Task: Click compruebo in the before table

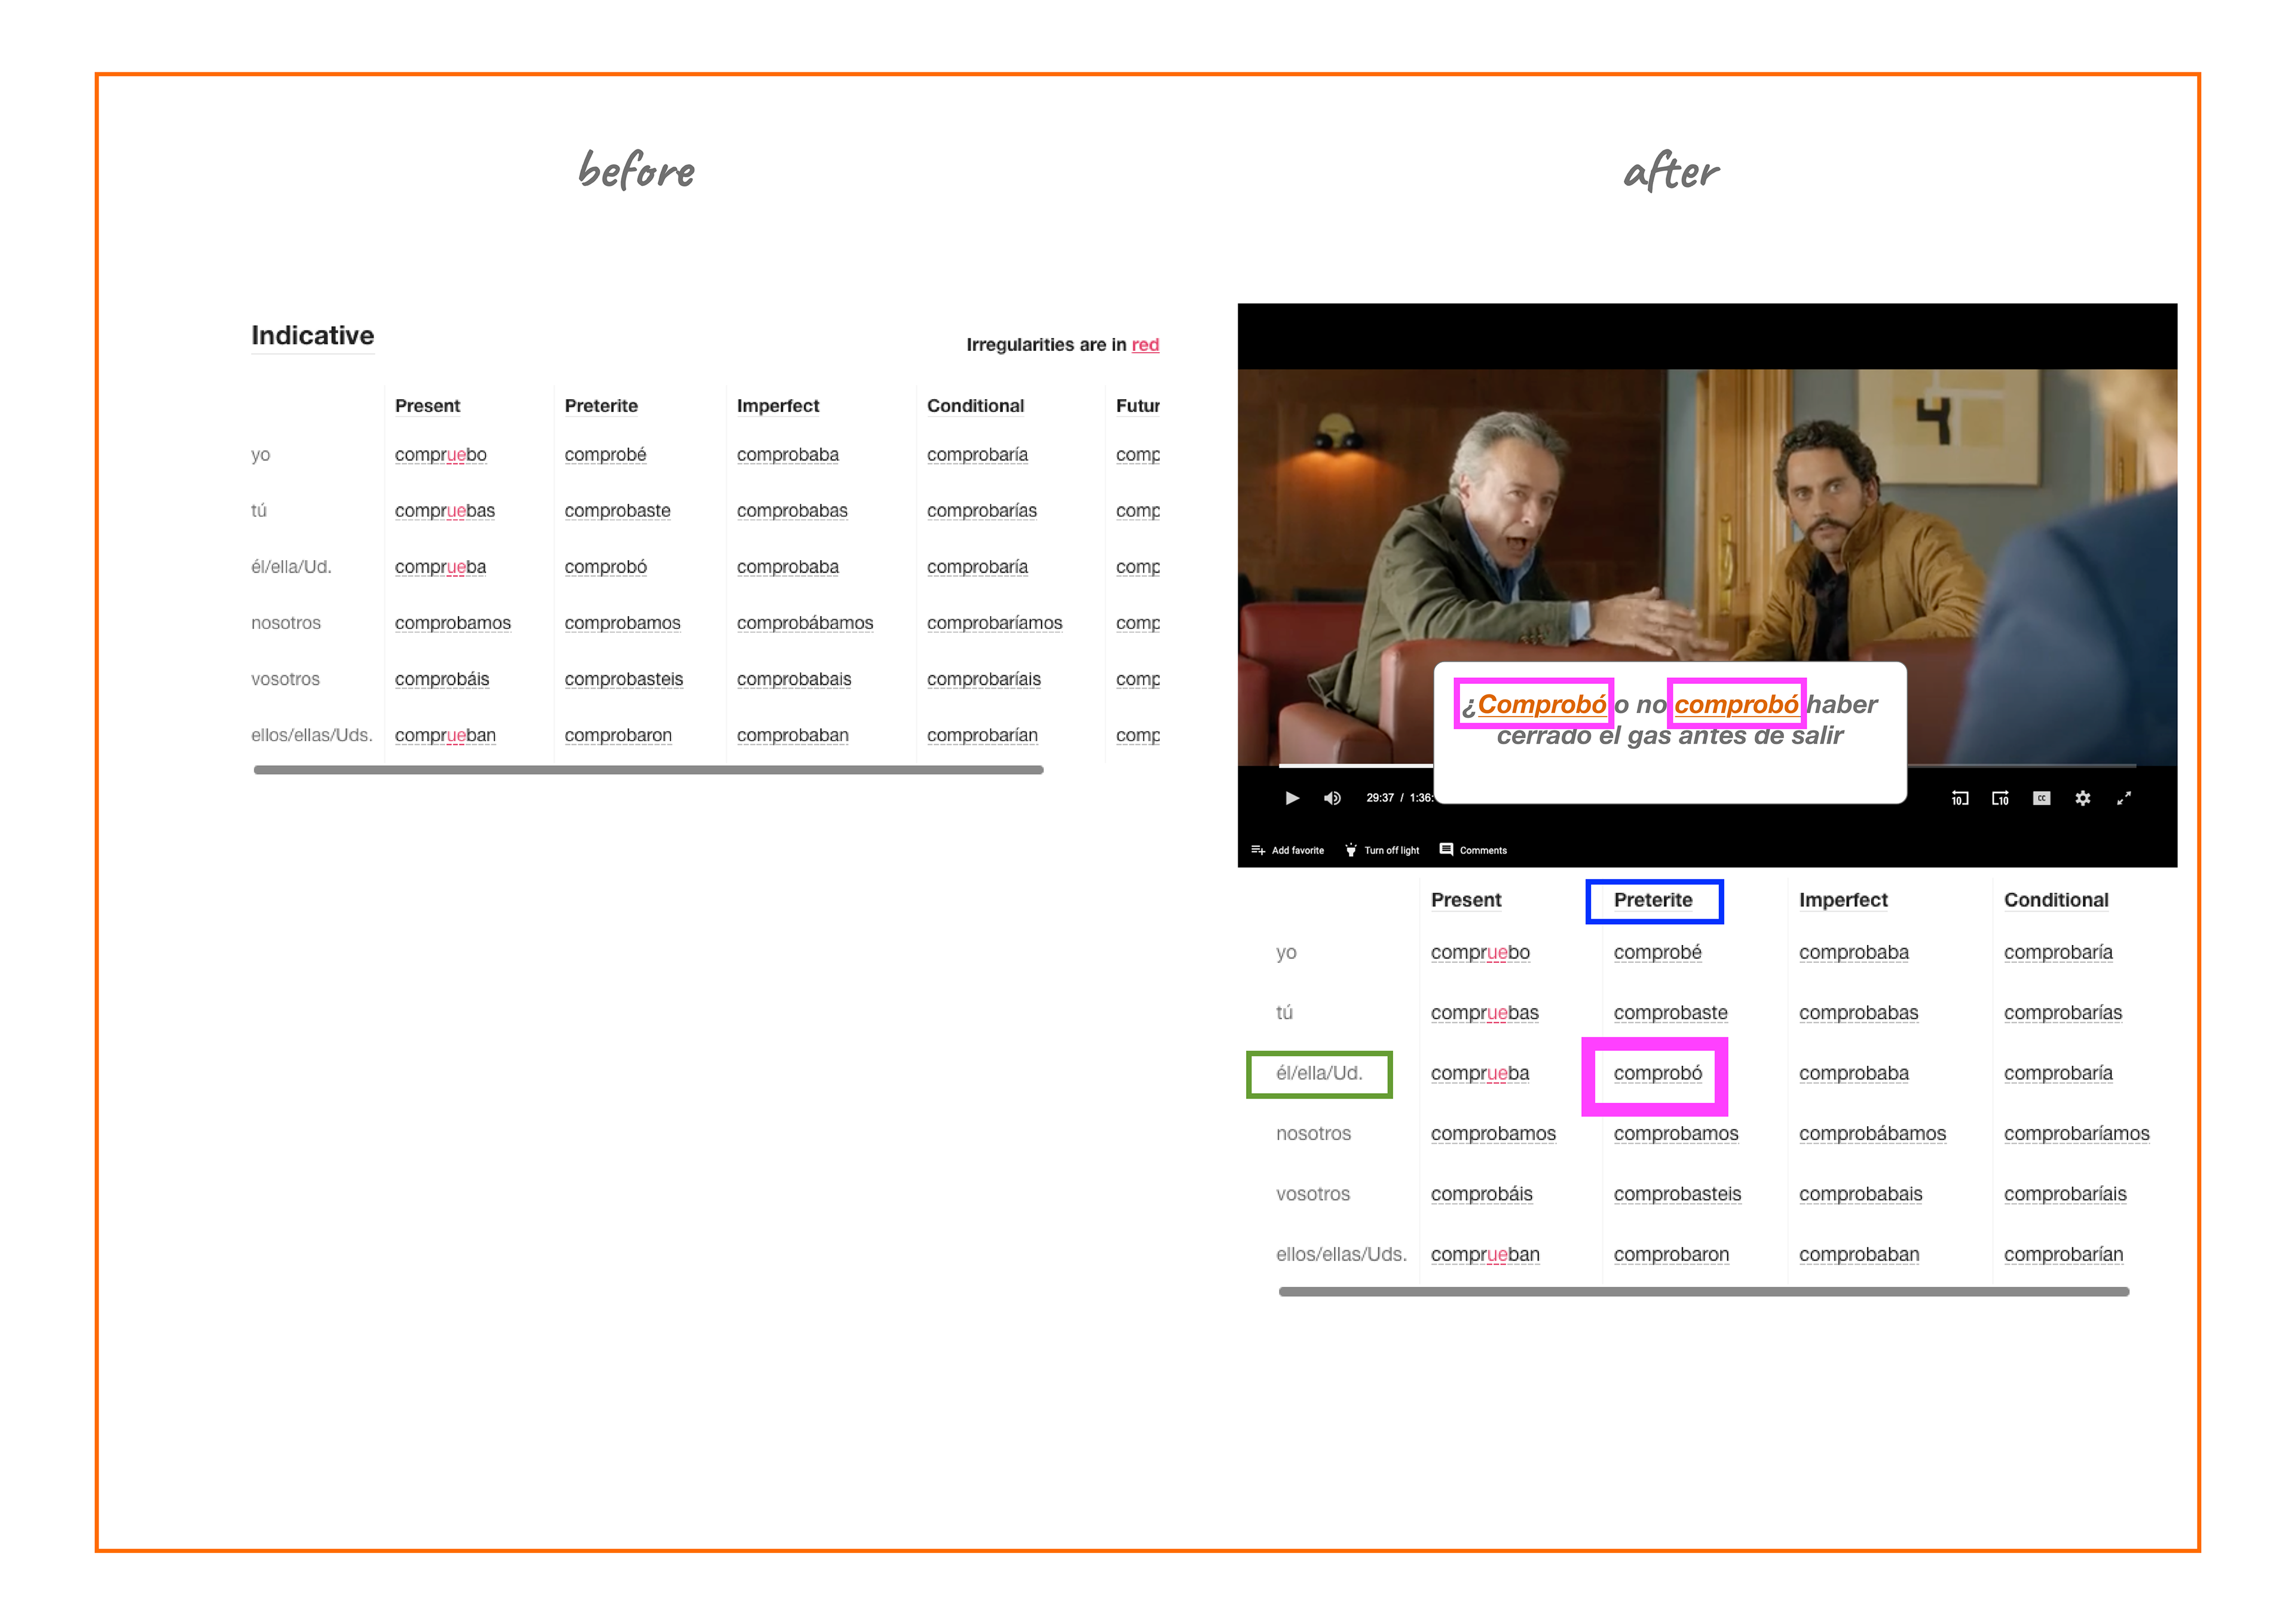Action: (440, 454)
